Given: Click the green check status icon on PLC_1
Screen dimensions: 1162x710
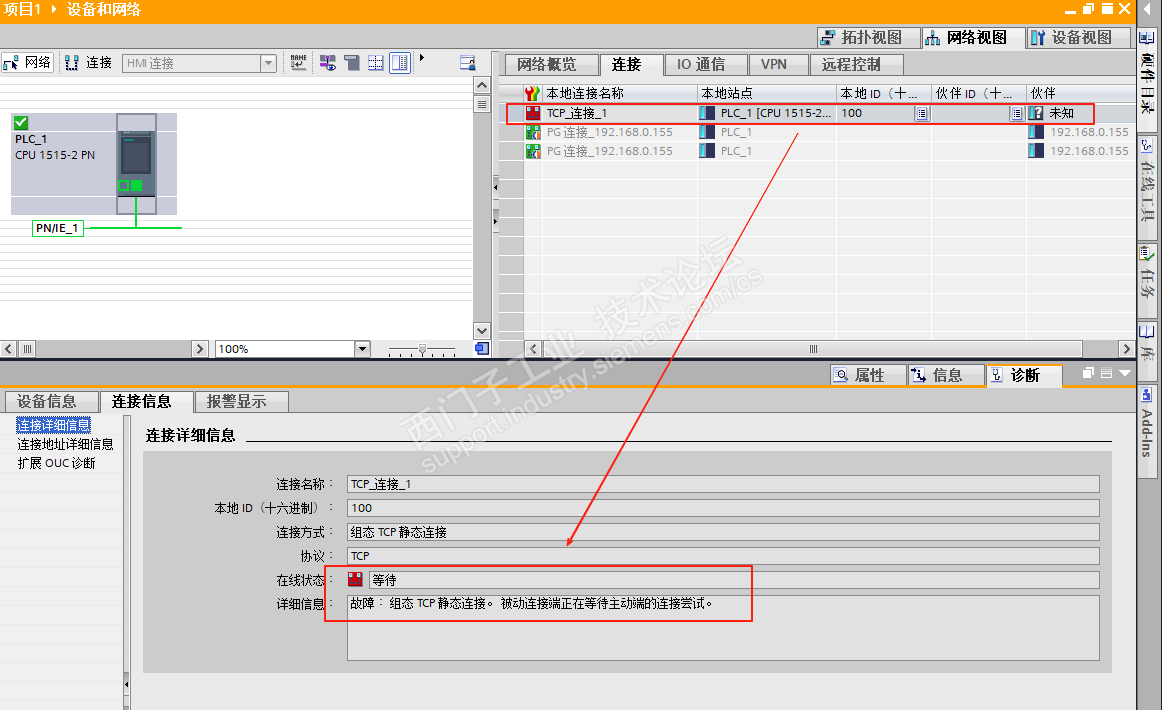Looking at the screenshot, I should 21,122.
